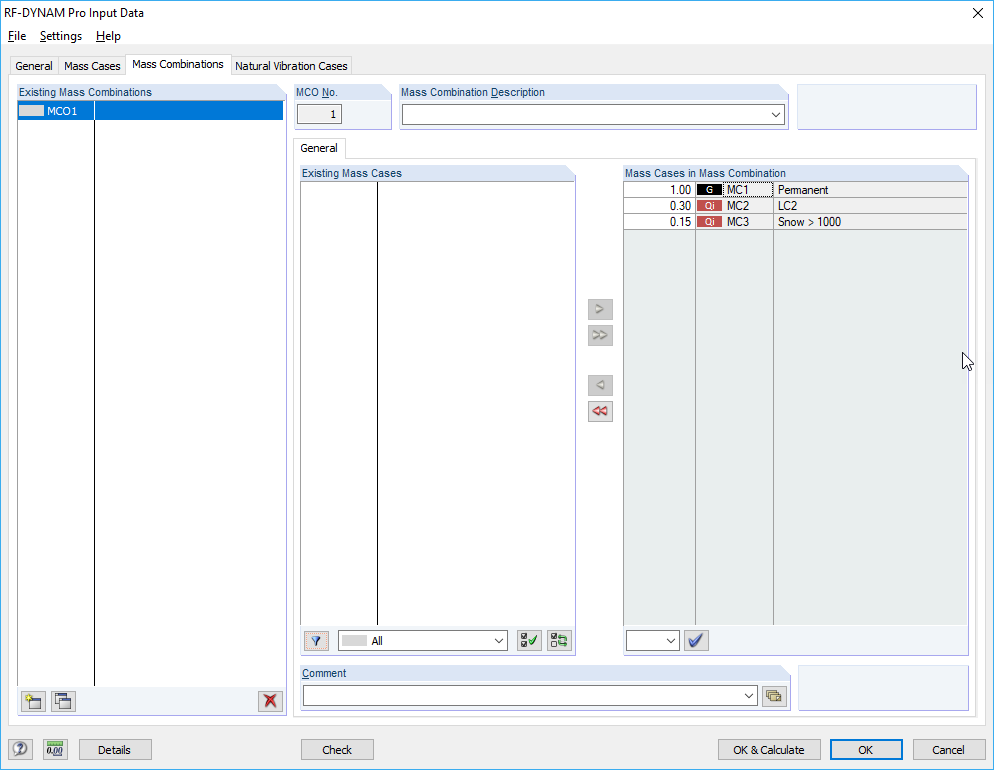Image resolution: width=994 pixels, height=770 pixels.
Task: Open the Mass Combination Description dropdown
Action: 775,114
